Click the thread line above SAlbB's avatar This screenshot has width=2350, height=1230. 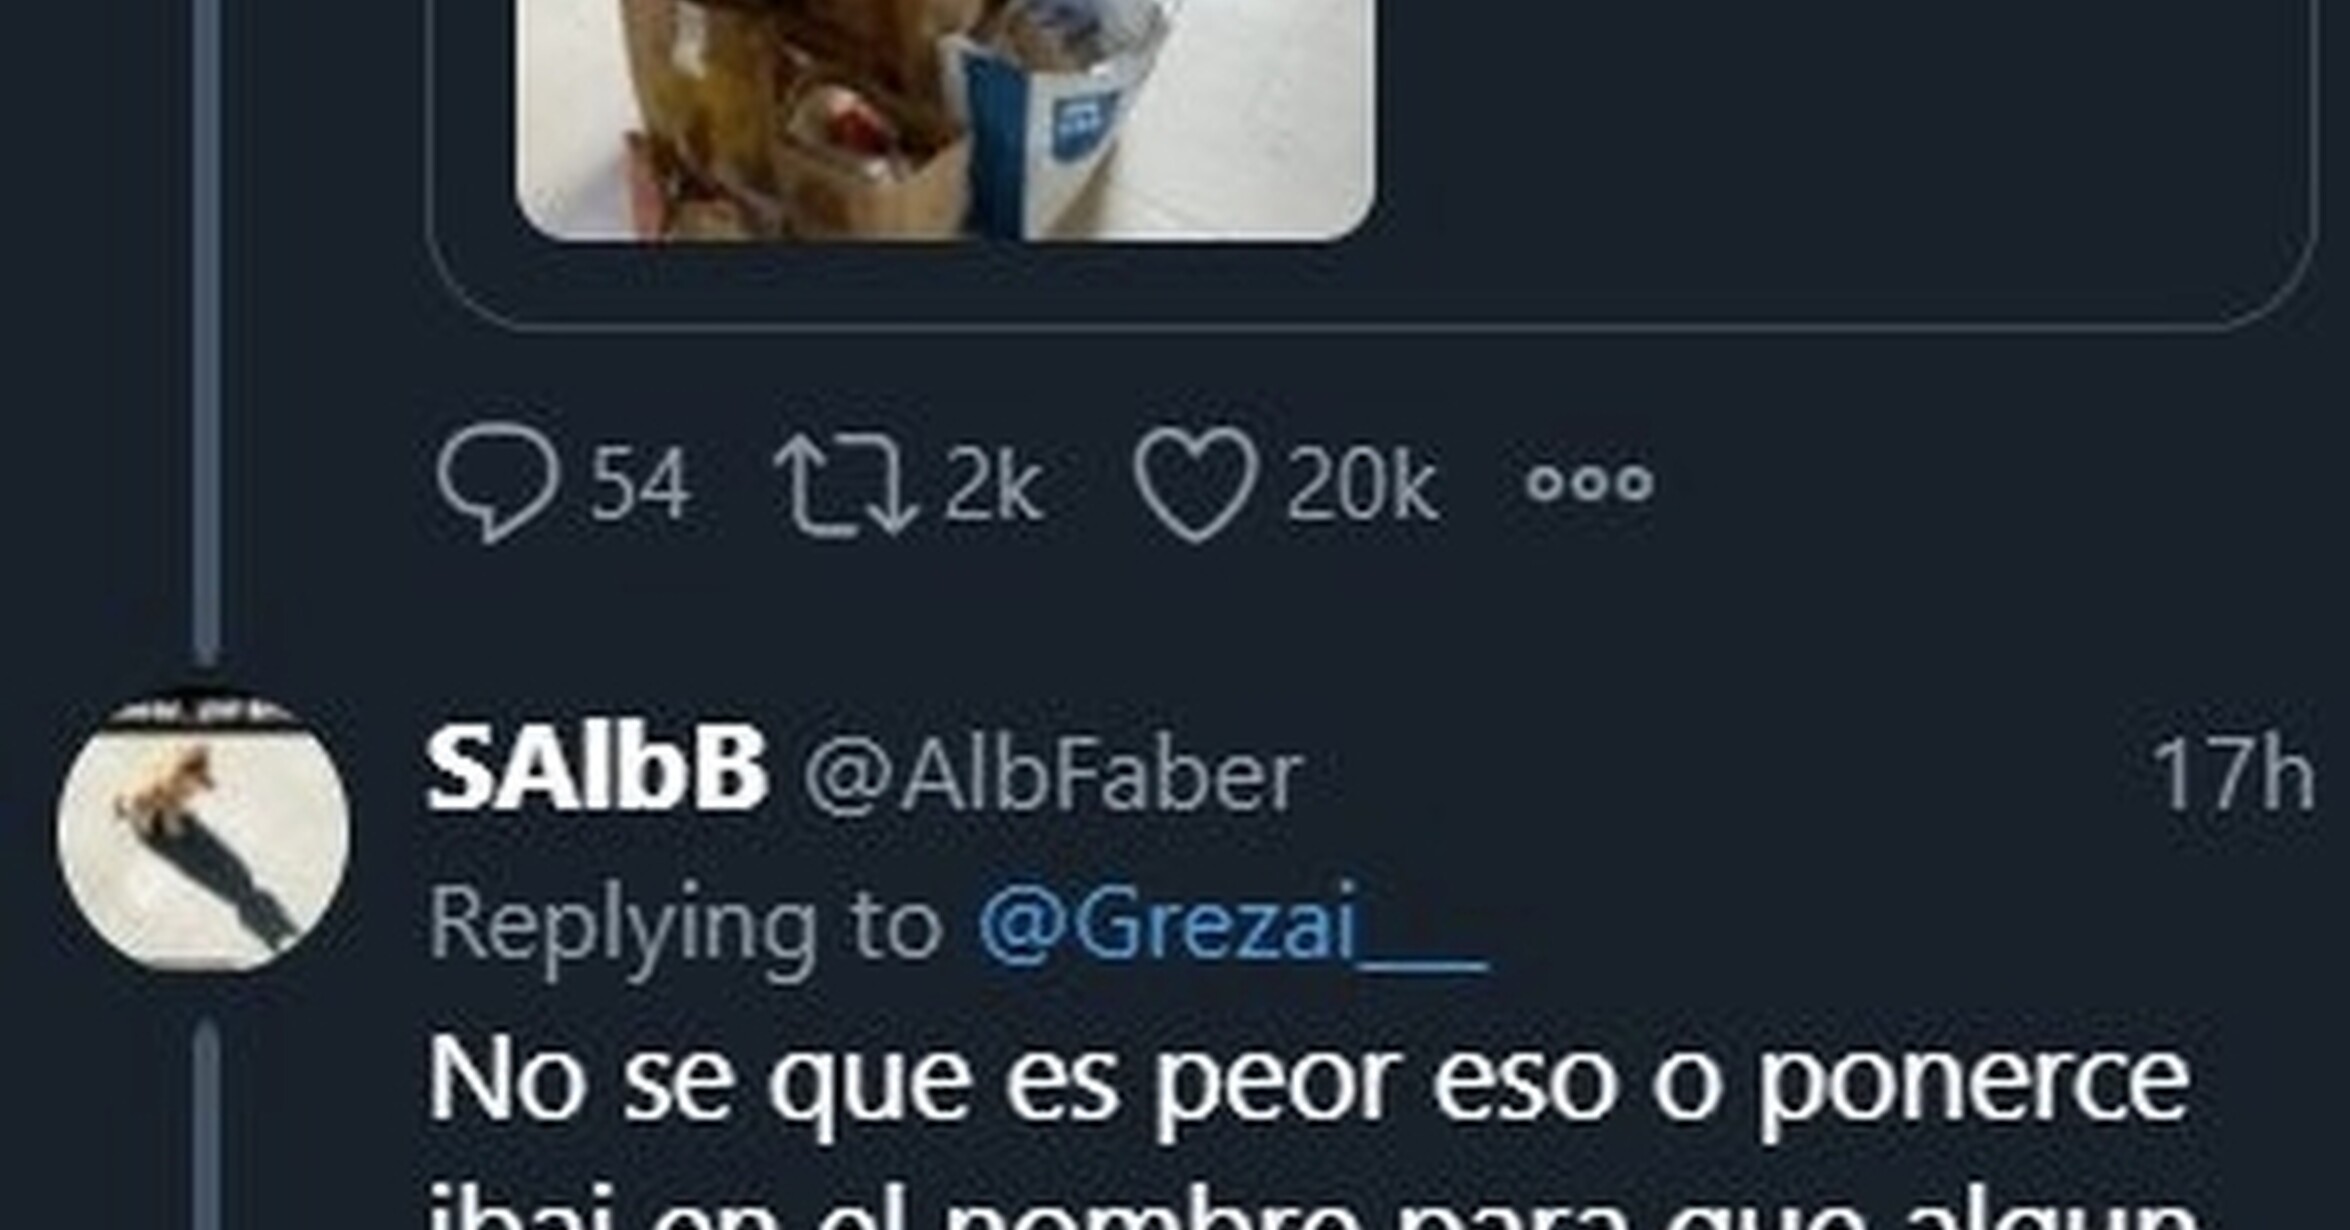point(205,330)
